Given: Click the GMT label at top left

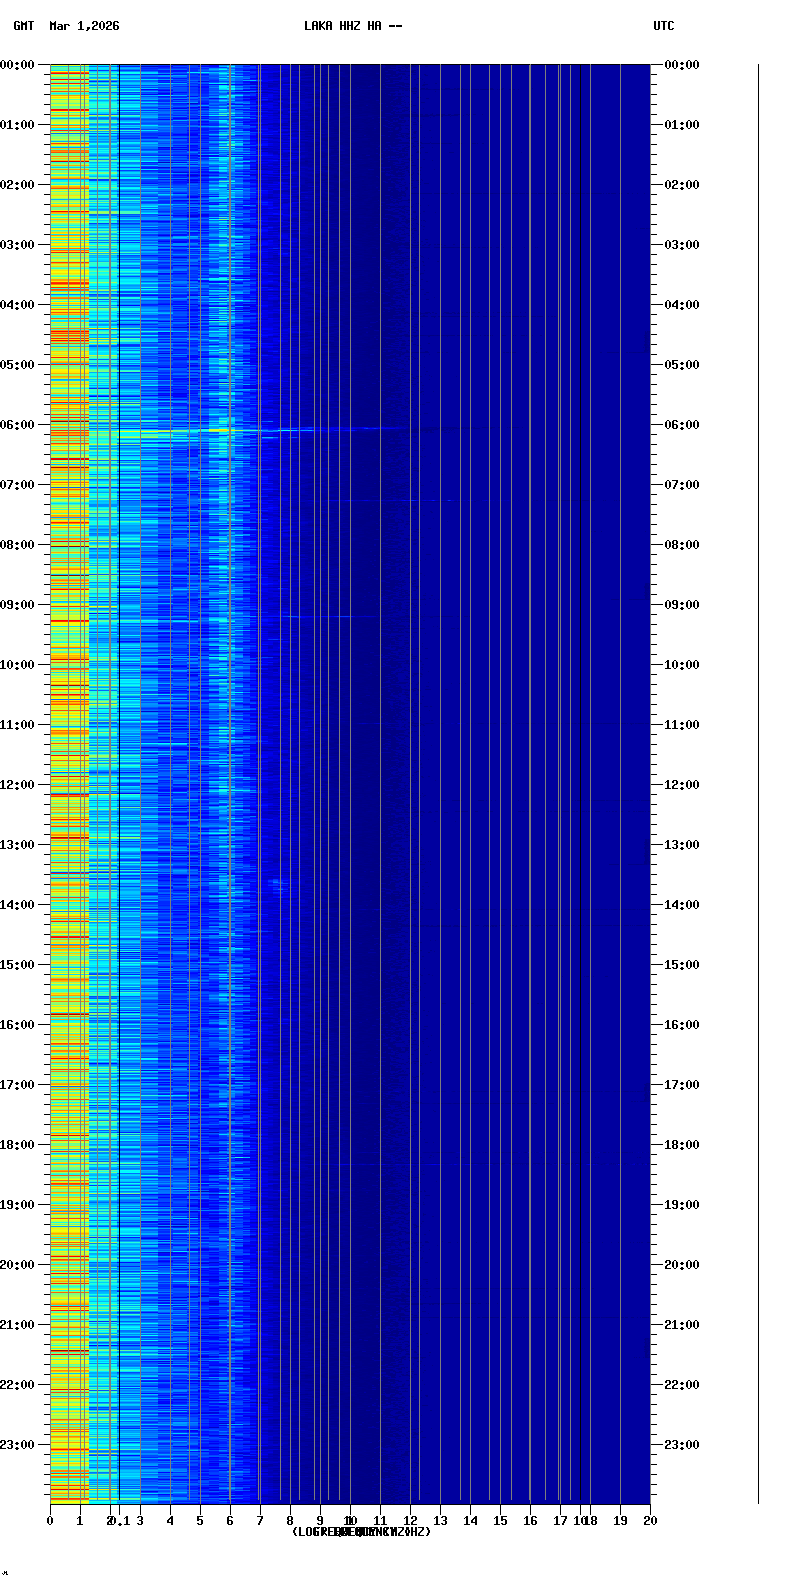Looking at the screenshot, I should [x=23, y=26].
